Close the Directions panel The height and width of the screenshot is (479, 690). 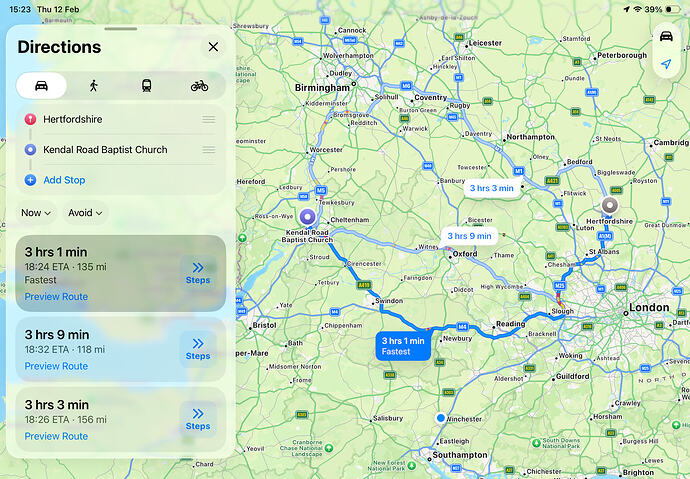213,47
